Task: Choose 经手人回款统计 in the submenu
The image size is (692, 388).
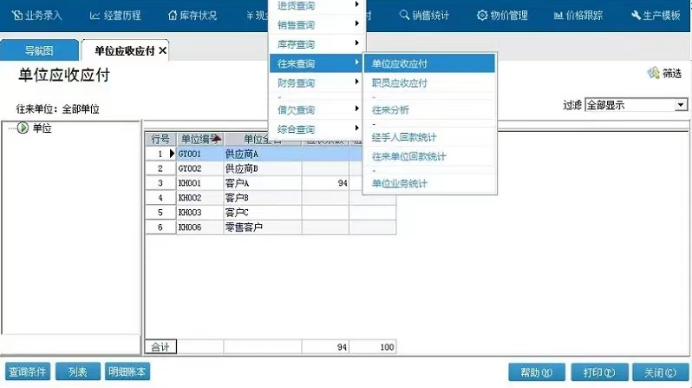Action: coord(429,137)
